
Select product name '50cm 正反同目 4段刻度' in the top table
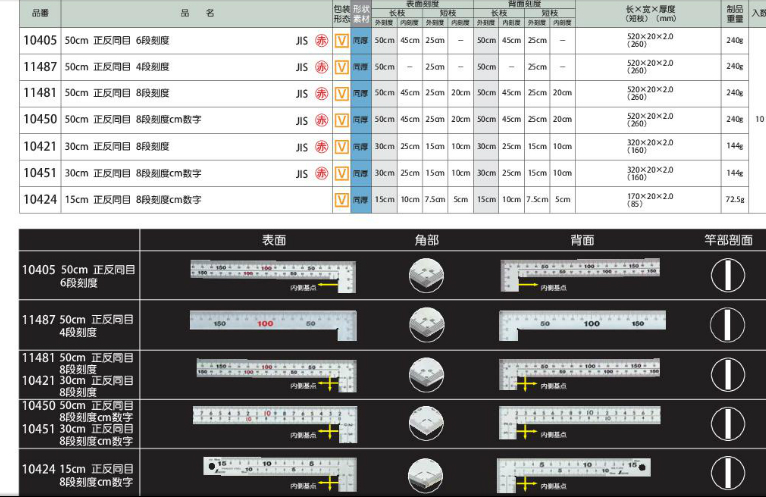[117, 67]
